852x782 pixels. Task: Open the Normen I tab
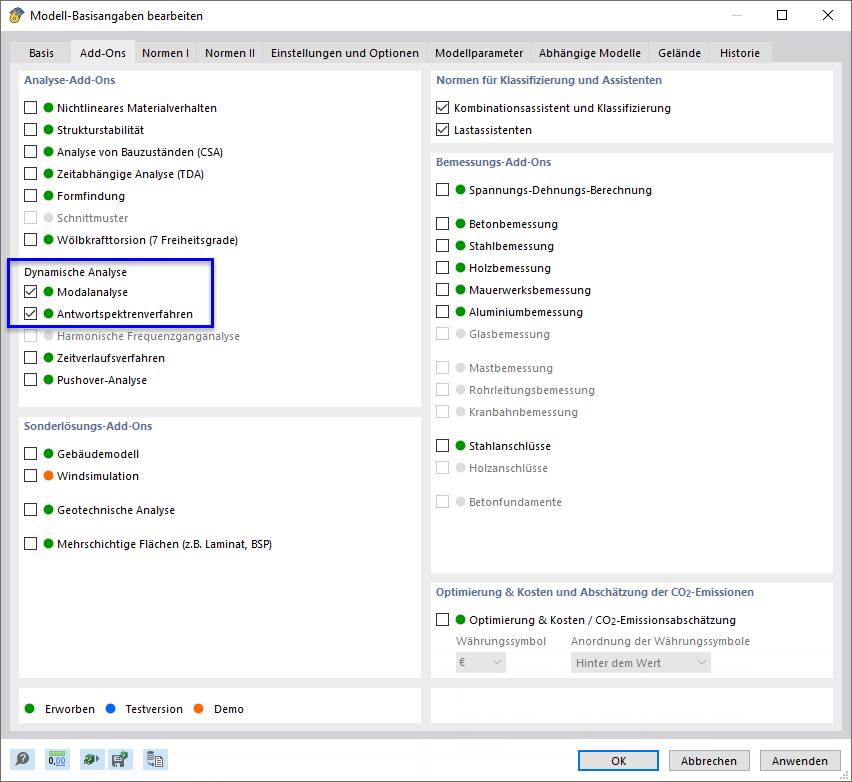coord(166,53)
